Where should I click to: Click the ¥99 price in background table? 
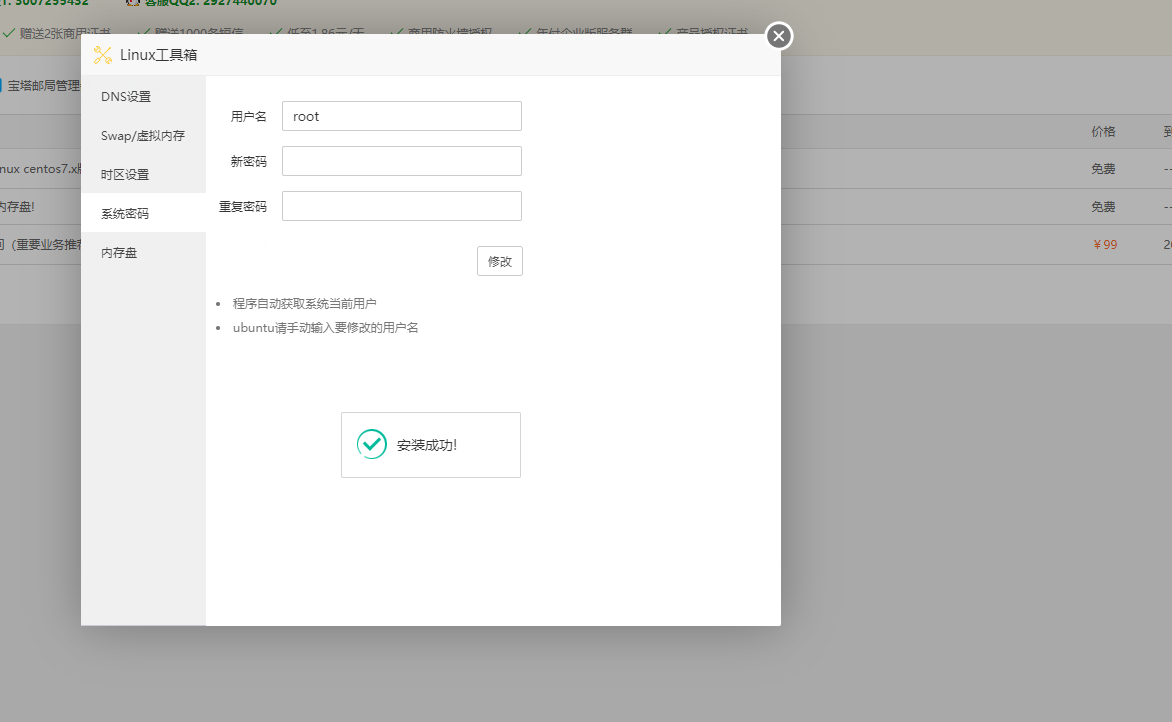1105,244
